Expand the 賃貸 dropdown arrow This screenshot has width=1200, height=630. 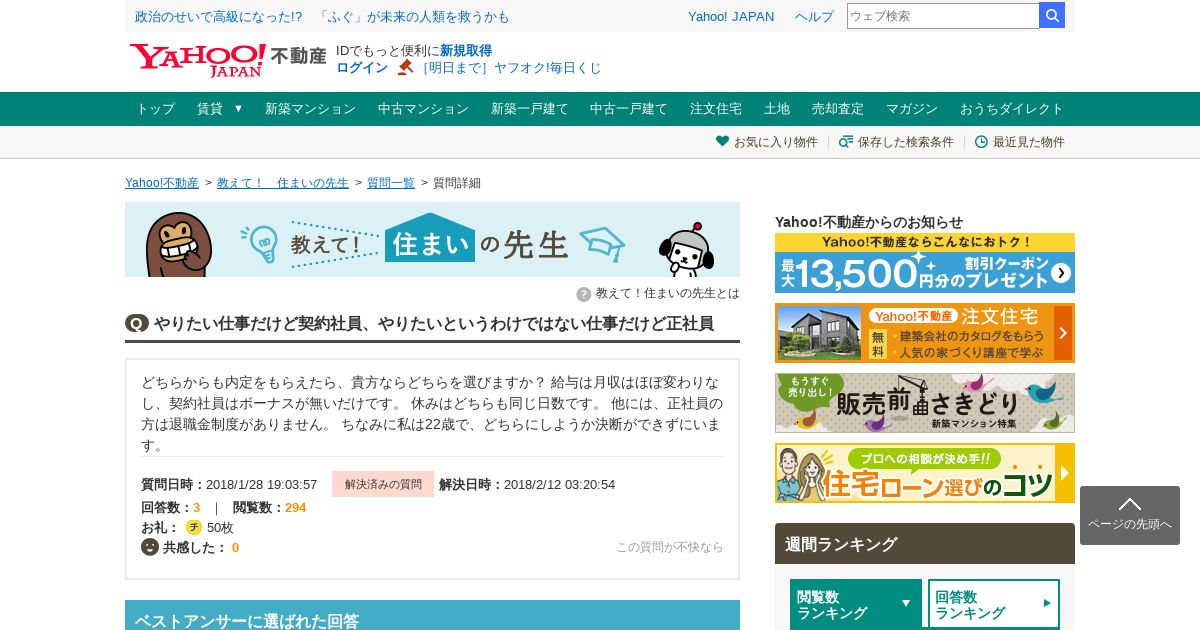point(238,108)
